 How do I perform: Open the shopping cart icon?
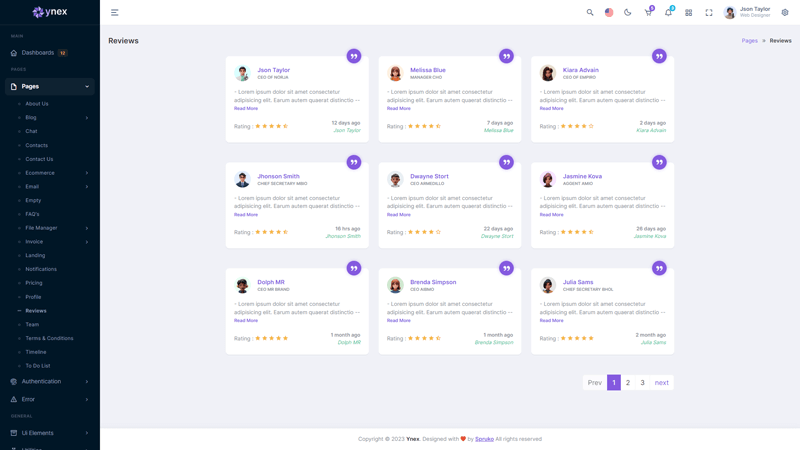point(648,13)
